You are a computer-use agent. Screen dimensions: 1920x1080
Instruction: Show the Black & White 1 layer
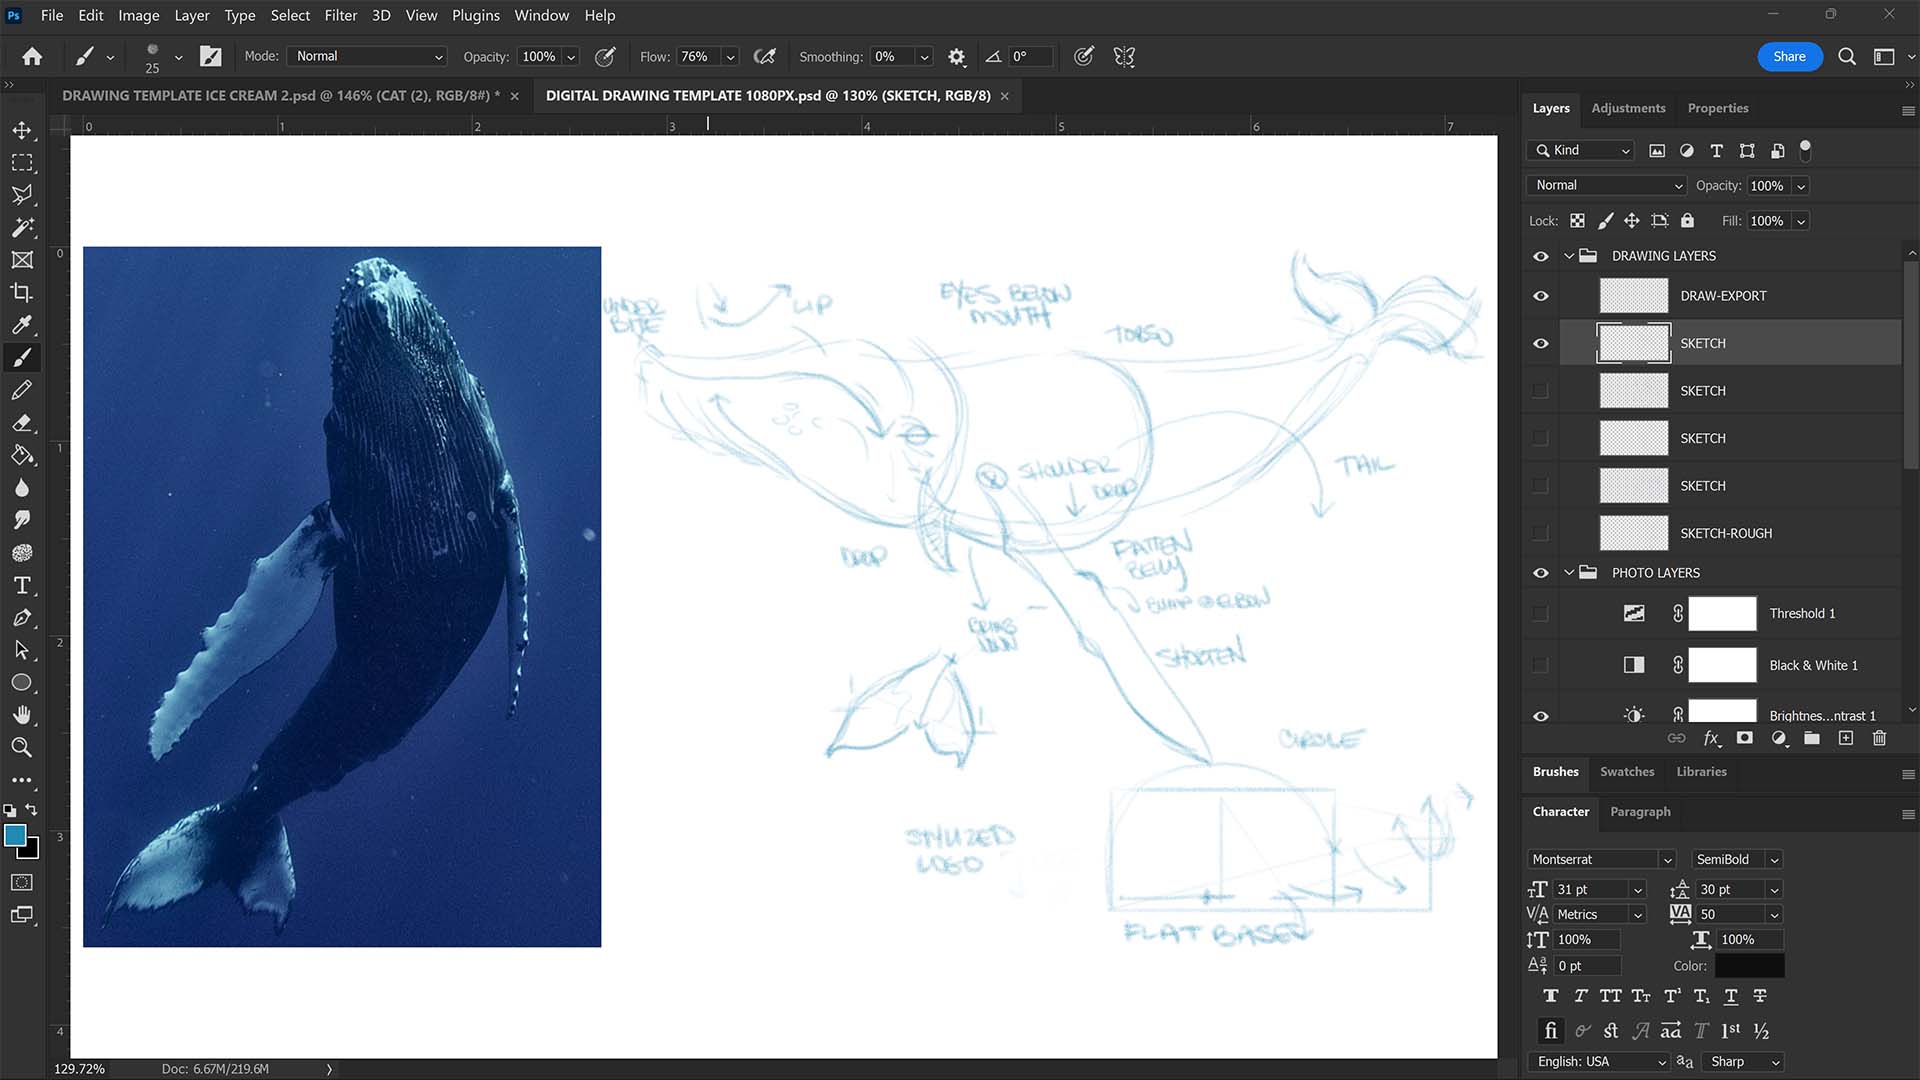point(1541,665)
